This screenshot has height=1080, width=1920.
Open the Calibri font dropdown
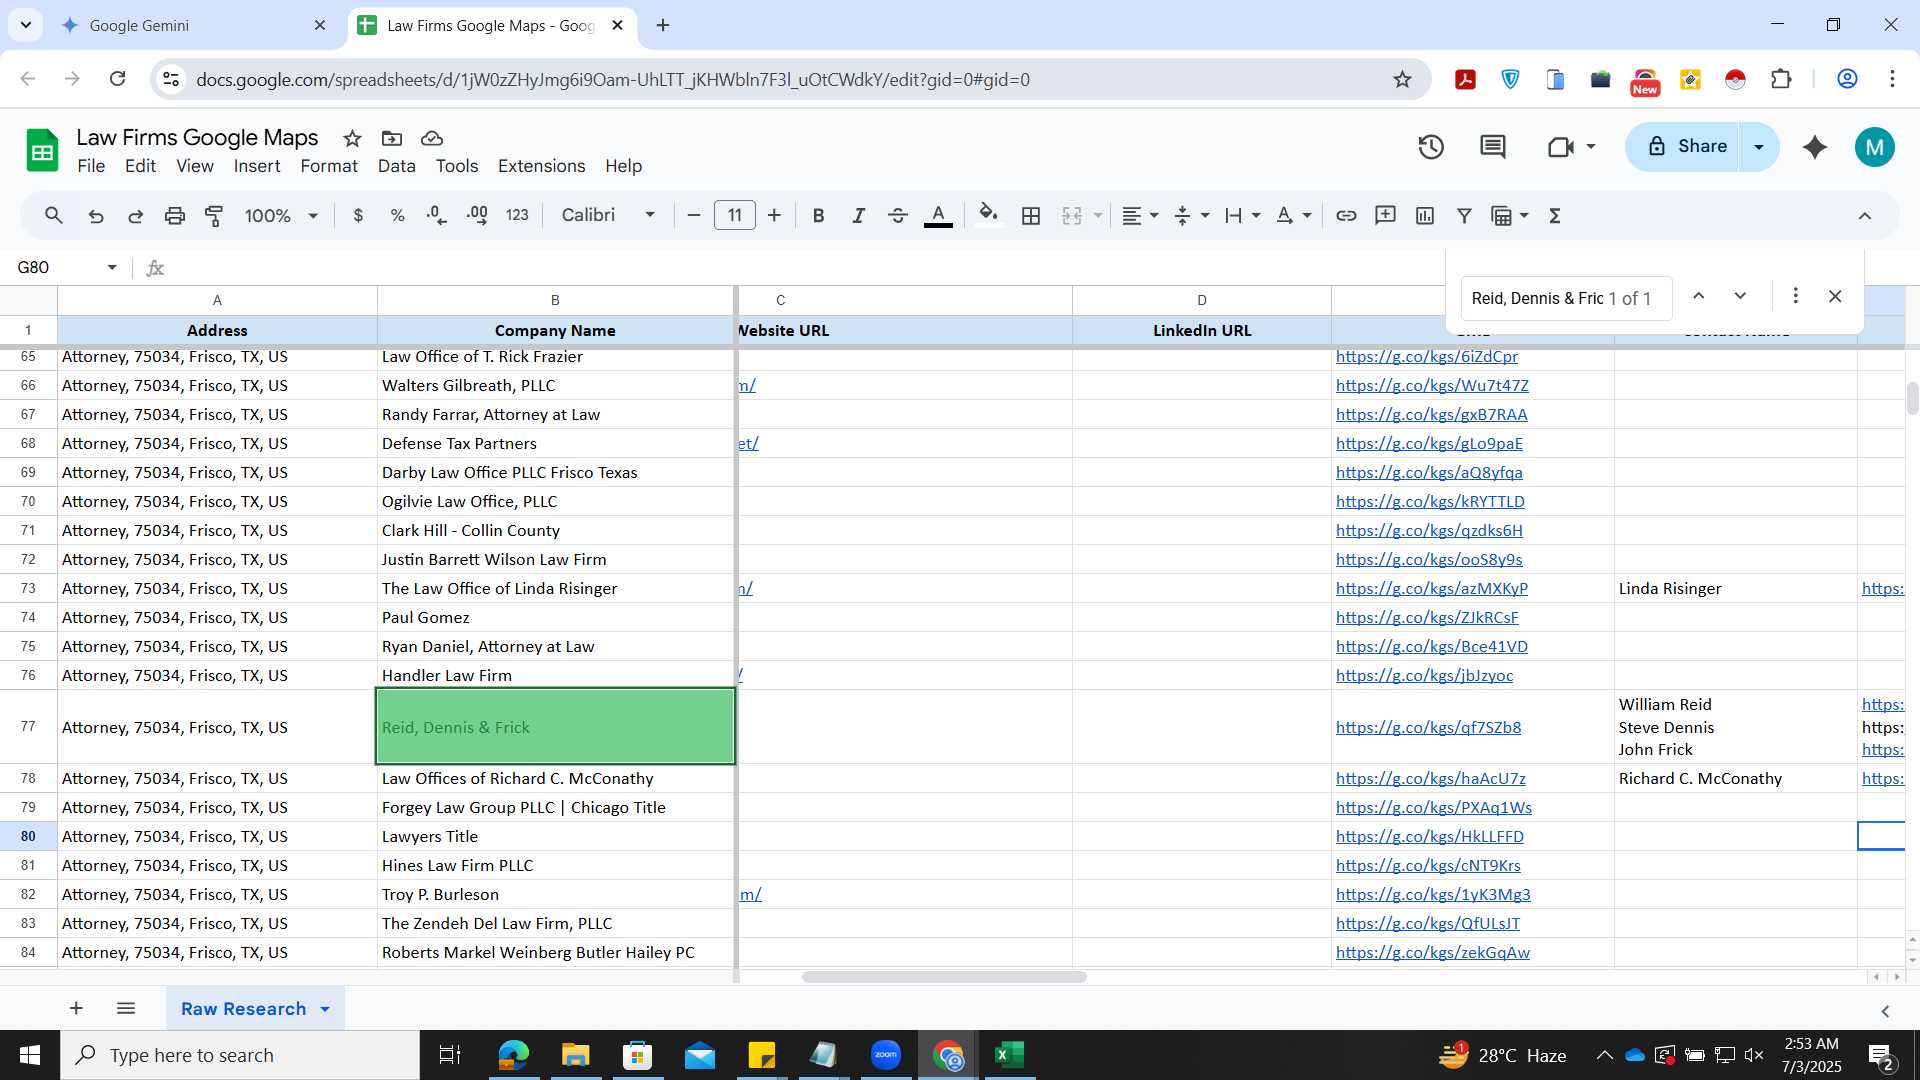[608, 215]
